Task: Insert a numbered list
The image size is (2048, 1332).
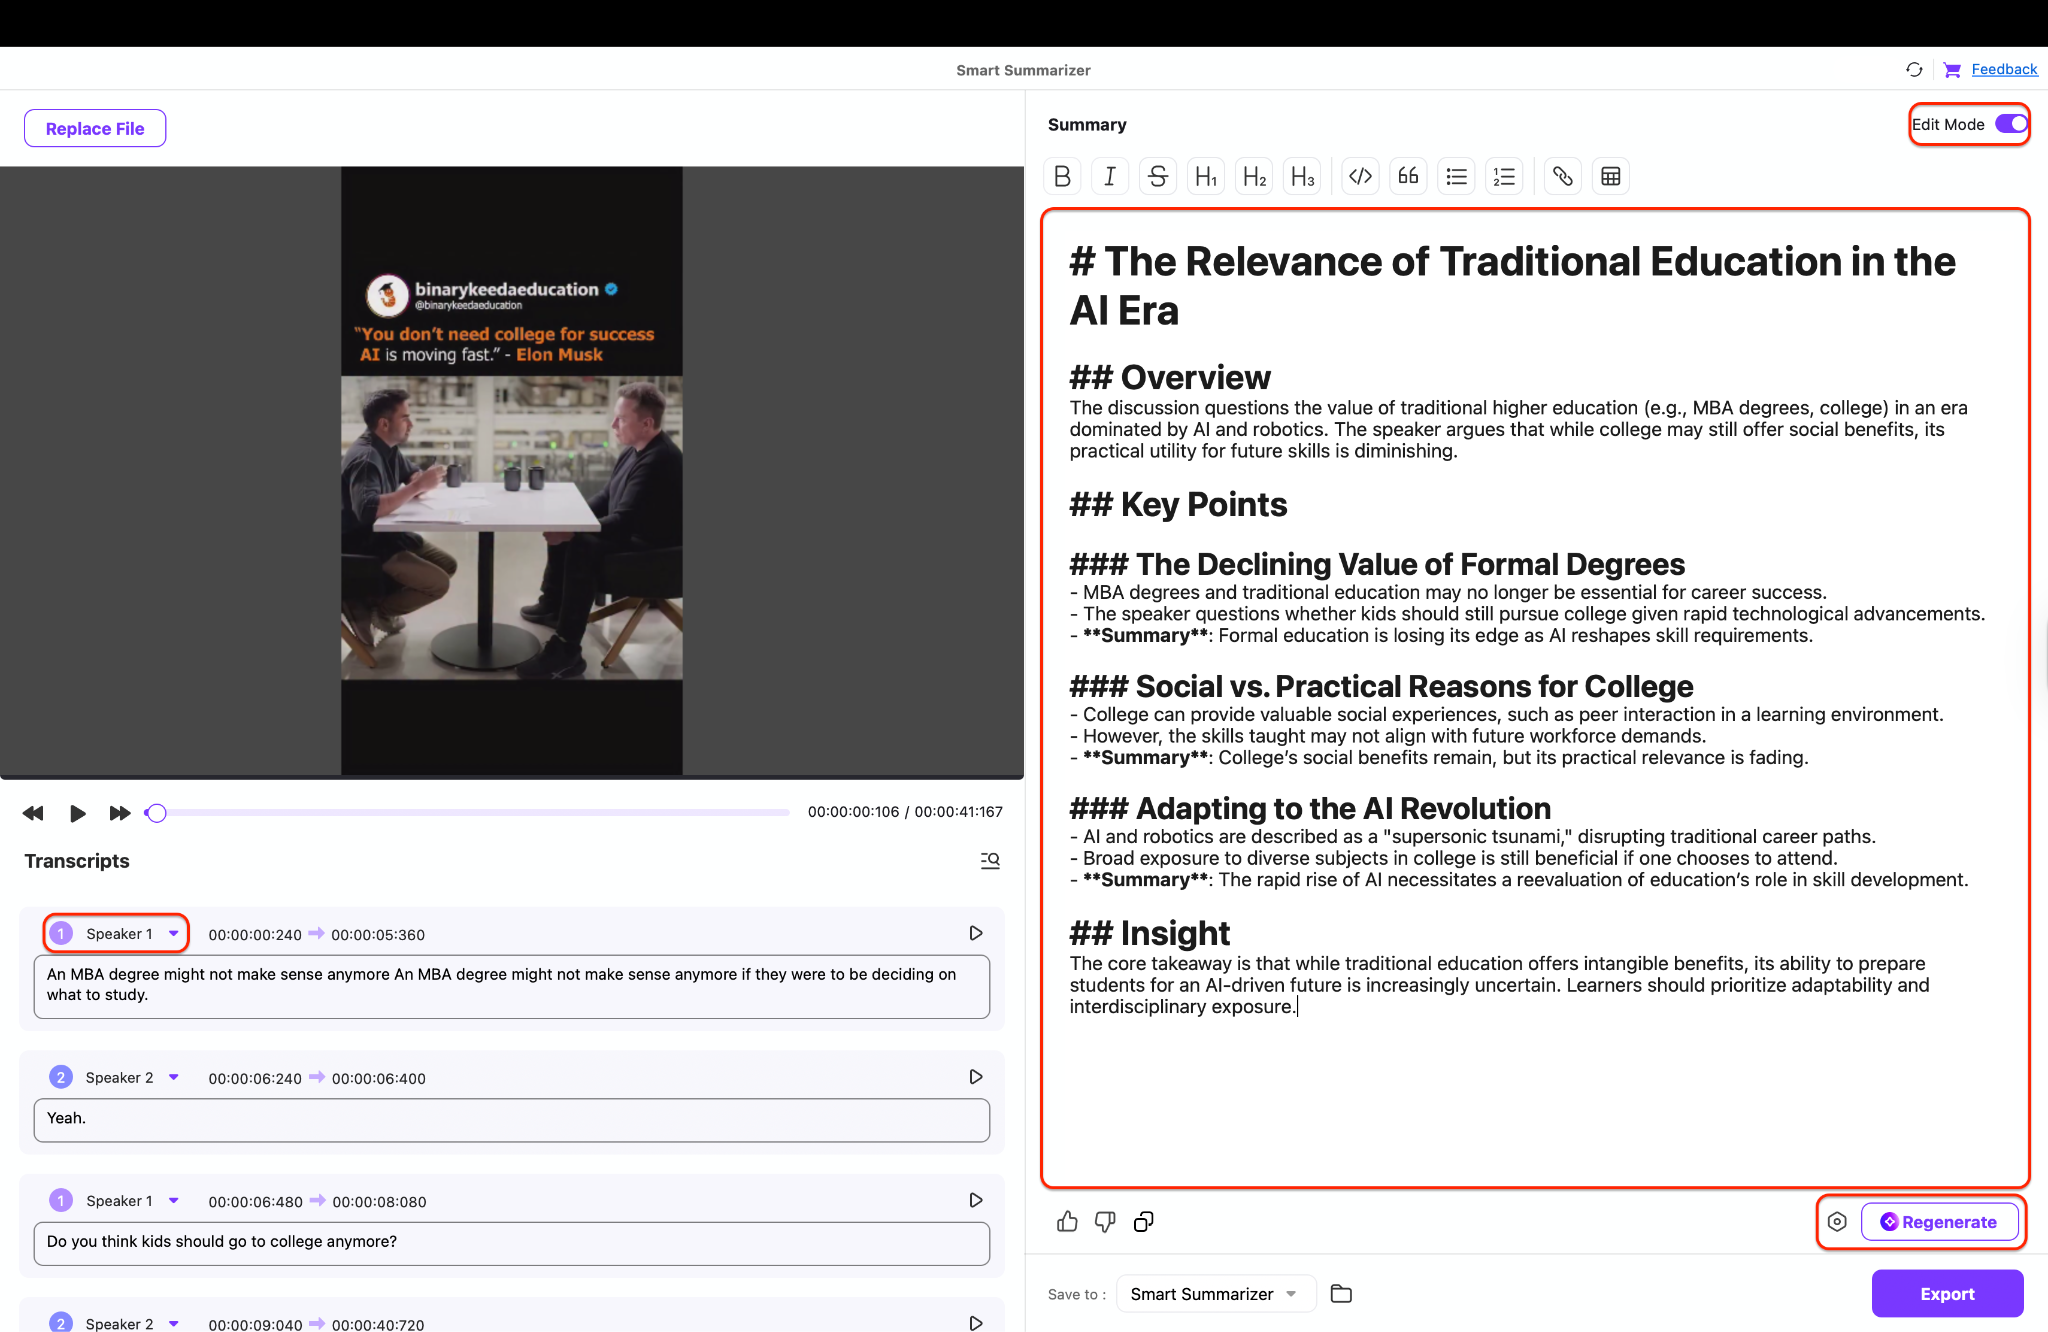Action: 1504,176
